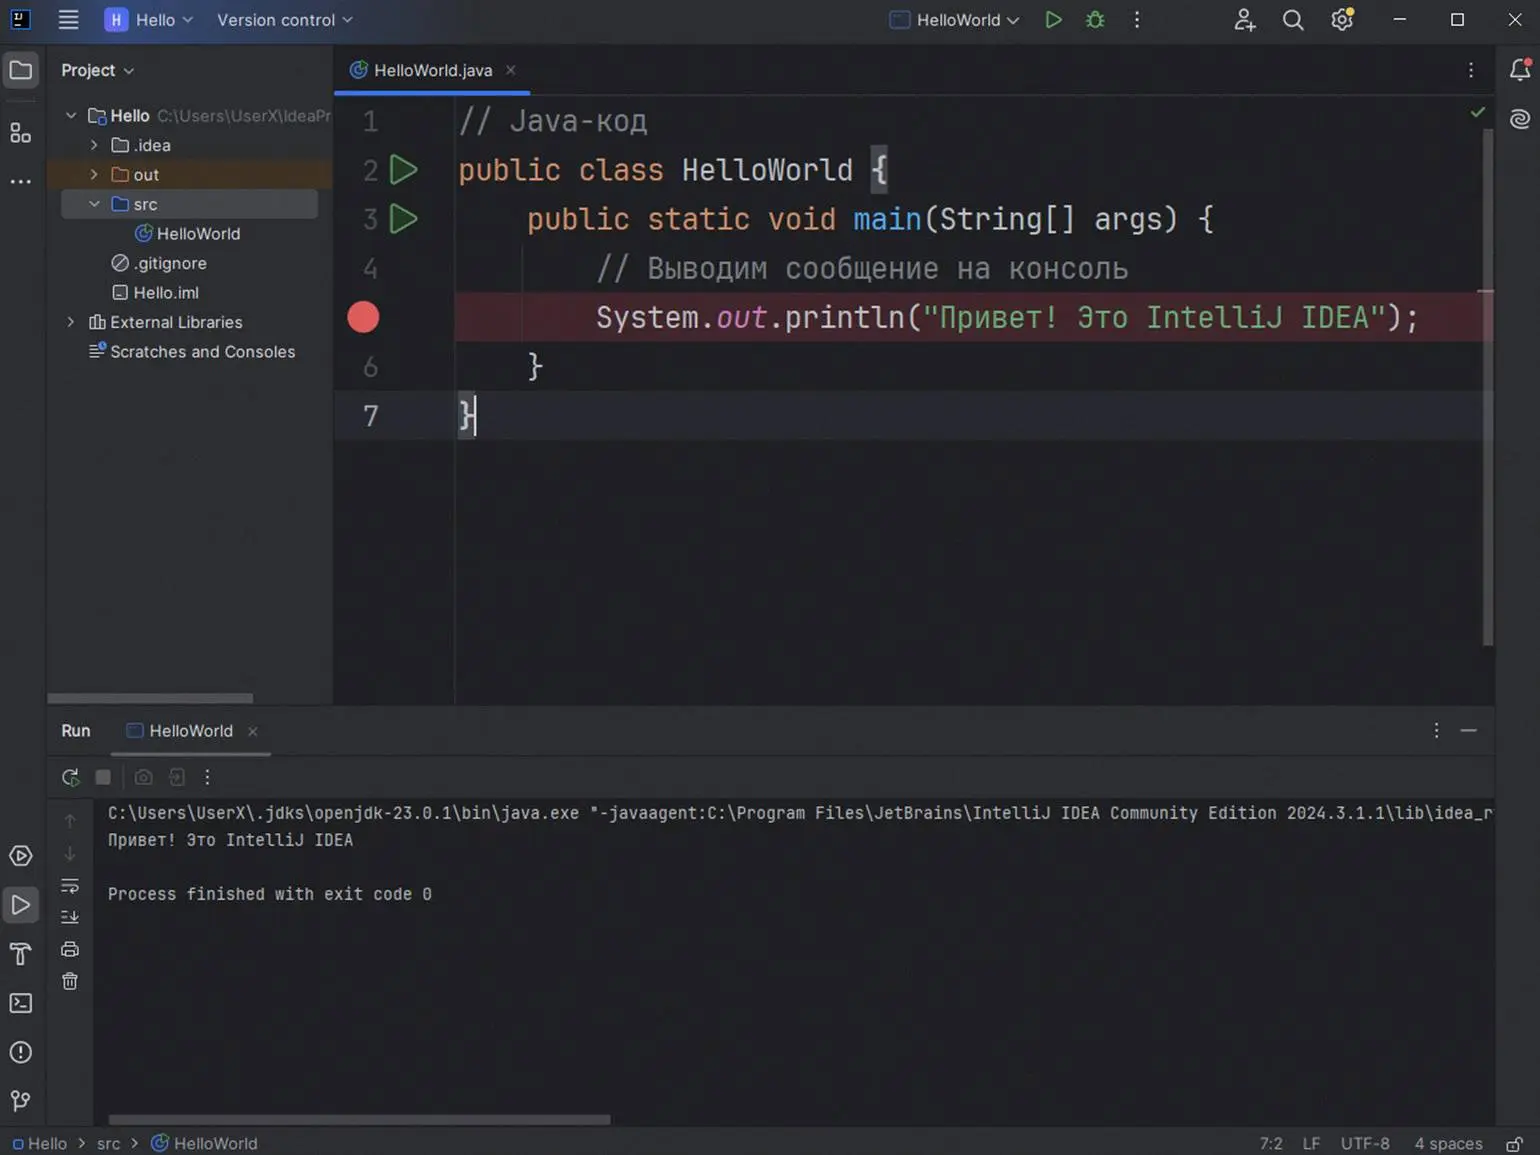This screenshot has width=1540, height=1155.
Task: Expand the out folder
Action: coord(94,174)
